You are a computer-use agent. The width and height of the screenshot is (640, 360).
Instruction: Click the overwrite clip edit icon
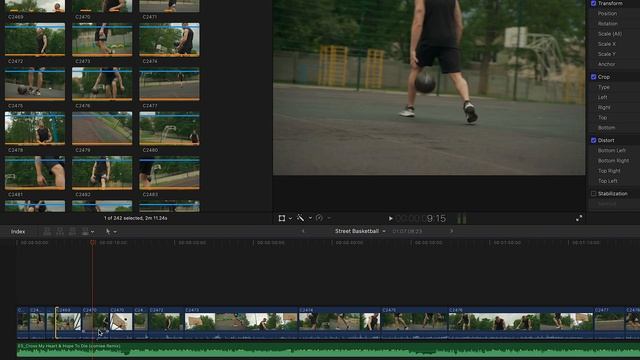(x=84, y=231)
